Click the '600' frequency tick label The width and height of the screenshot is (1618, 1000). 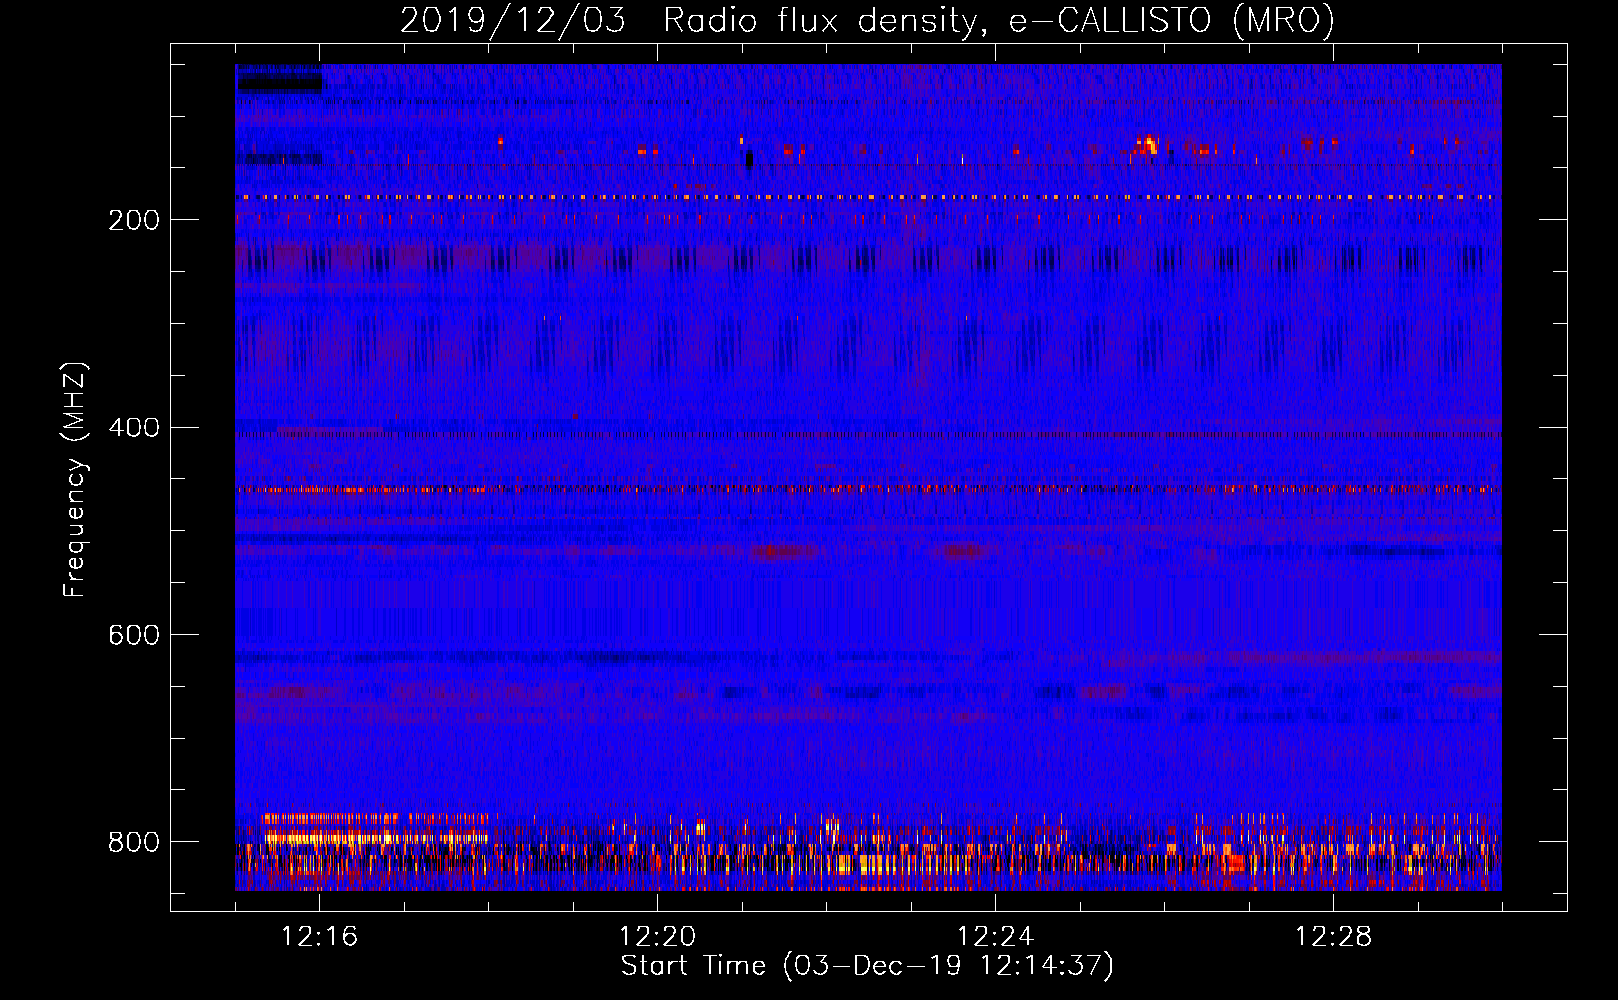tap(134, 635)
